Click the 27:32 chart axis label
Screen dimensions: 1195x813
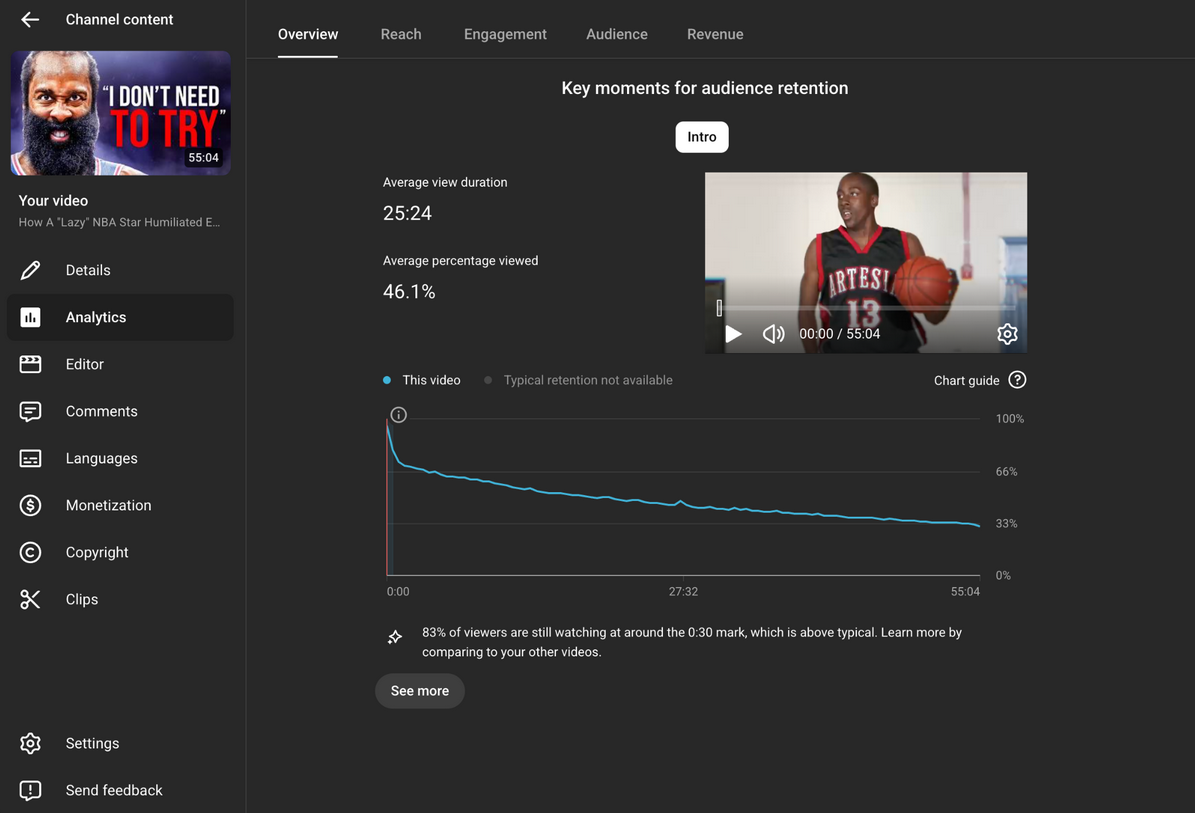[684, 591]
